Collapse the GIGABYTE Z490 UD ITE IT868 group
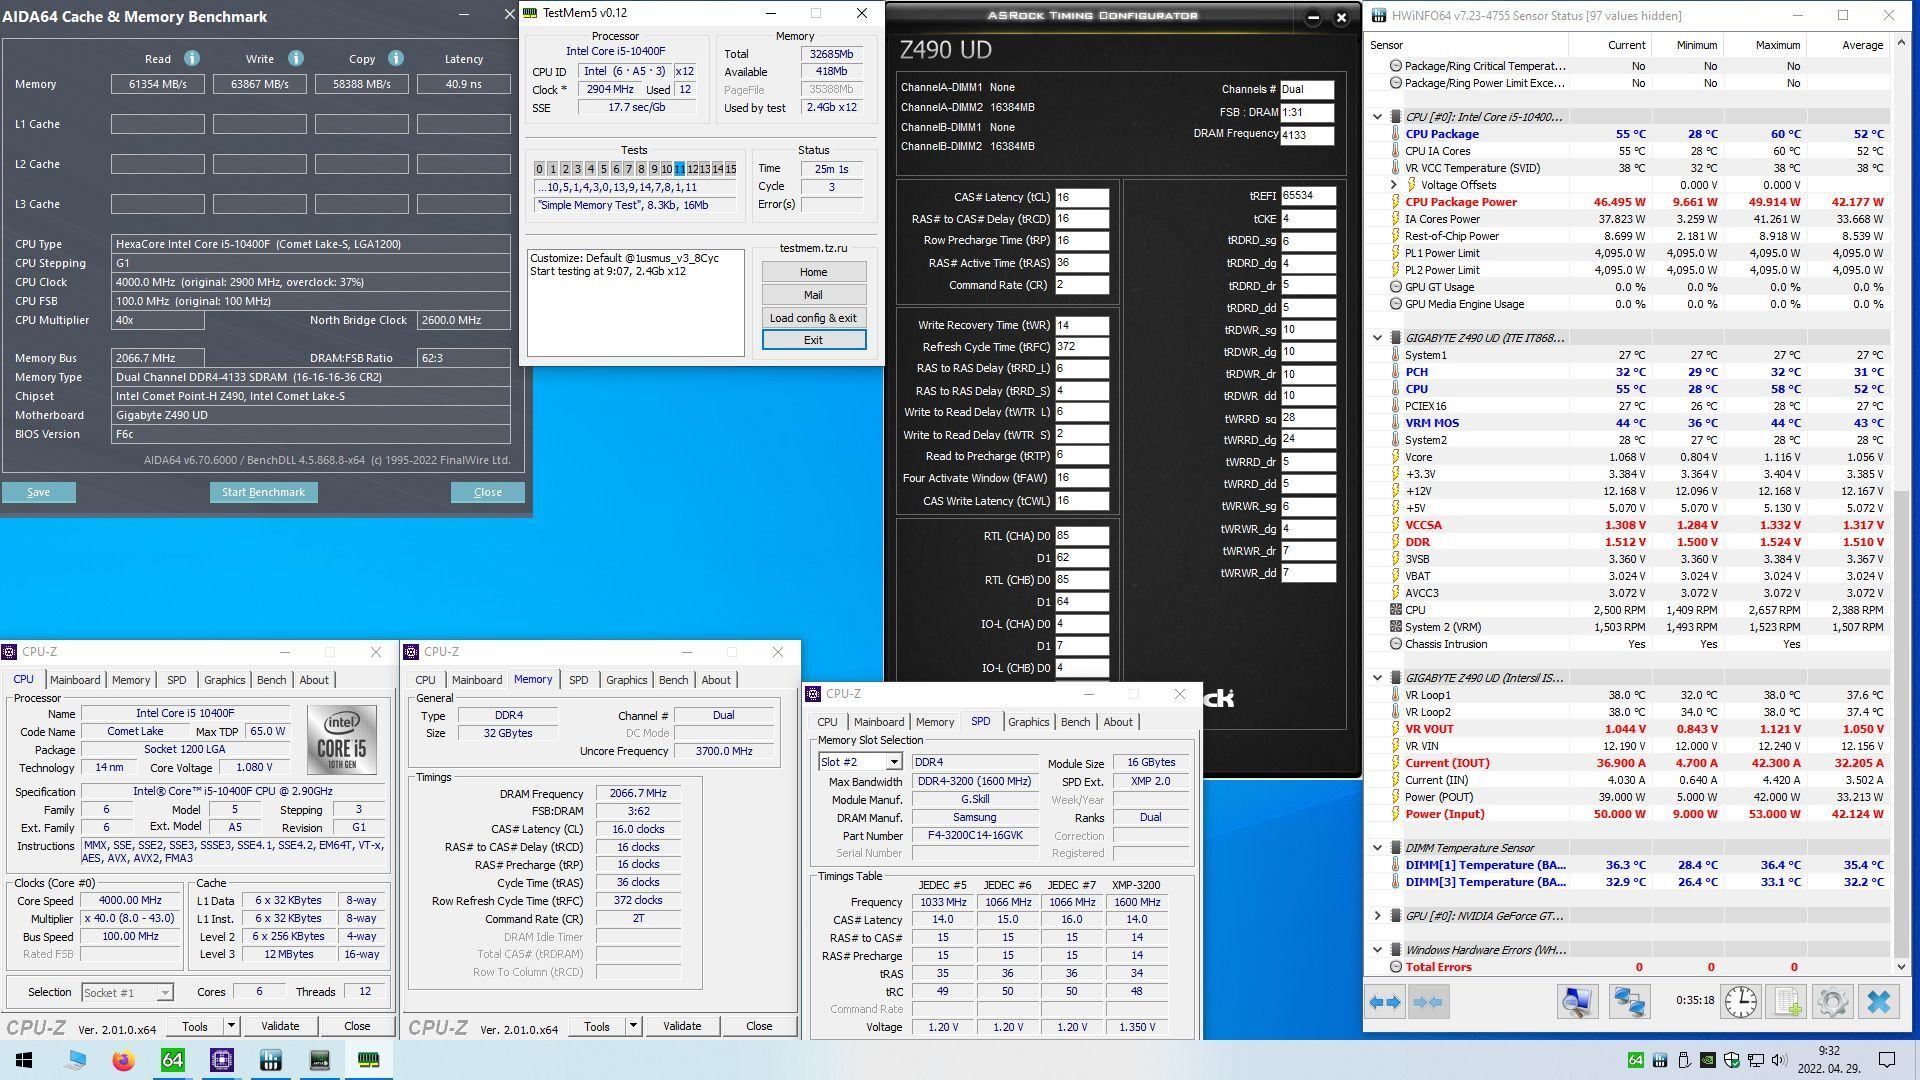1920x1080 pixels. click(1378, 338)
